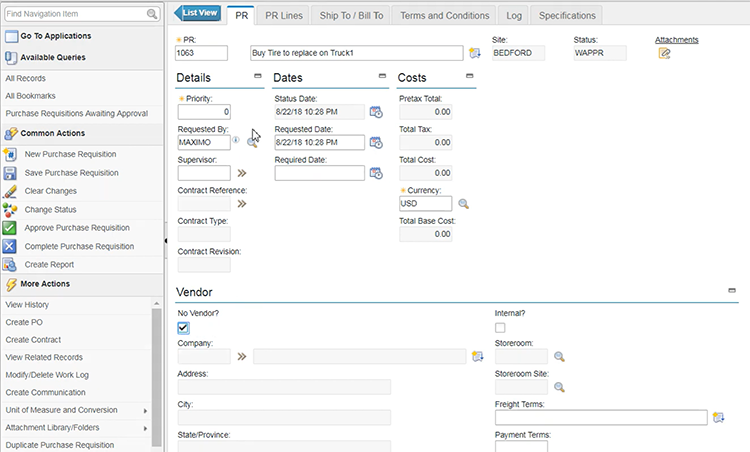The width and height of the screenshot is (750, 452).
Task: Collapse the Dates section
Action: pyautogui.click(x=382, y=77)
